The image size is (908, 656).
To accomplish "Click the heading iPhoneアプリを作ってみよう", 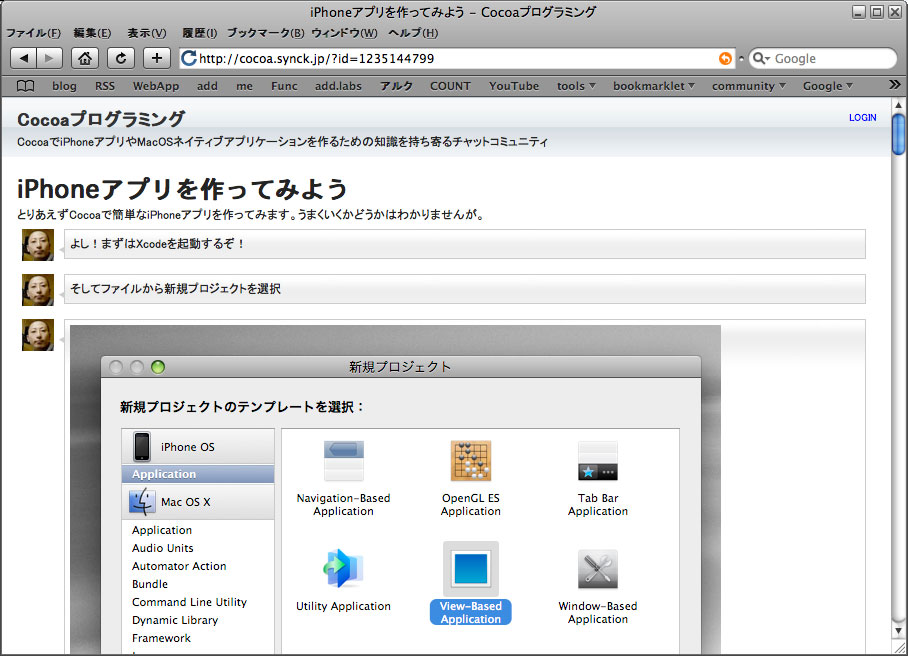I will pos(182,189).
